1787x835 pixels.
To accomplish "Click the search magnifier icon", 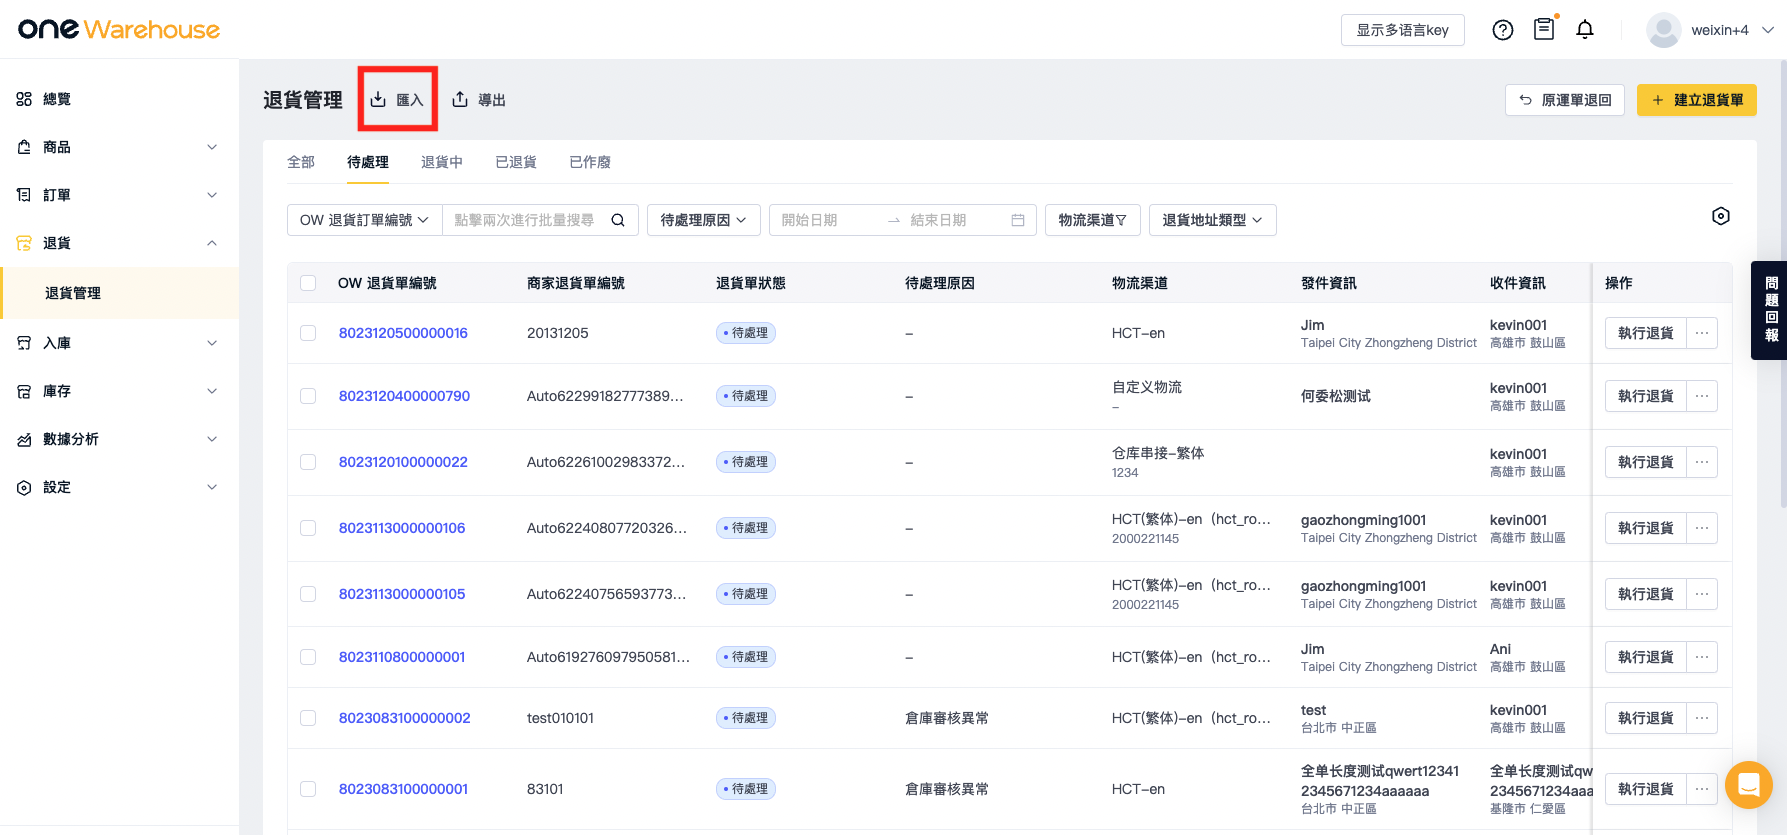I will point(618,220).
